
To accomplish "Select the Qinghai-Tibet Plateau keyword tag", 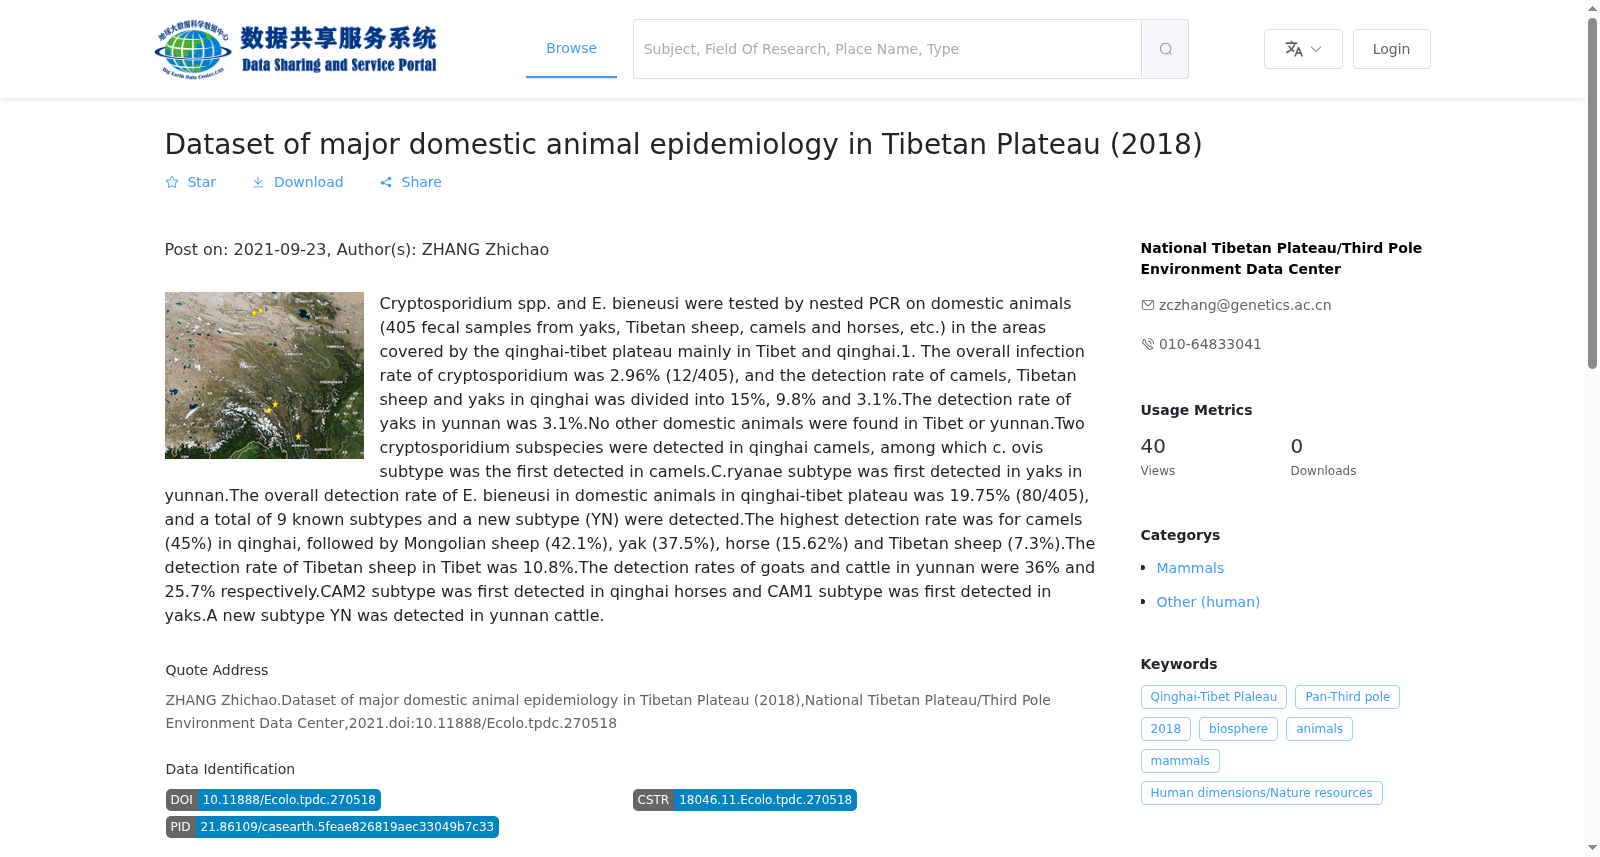I will tap(1213, 697).
